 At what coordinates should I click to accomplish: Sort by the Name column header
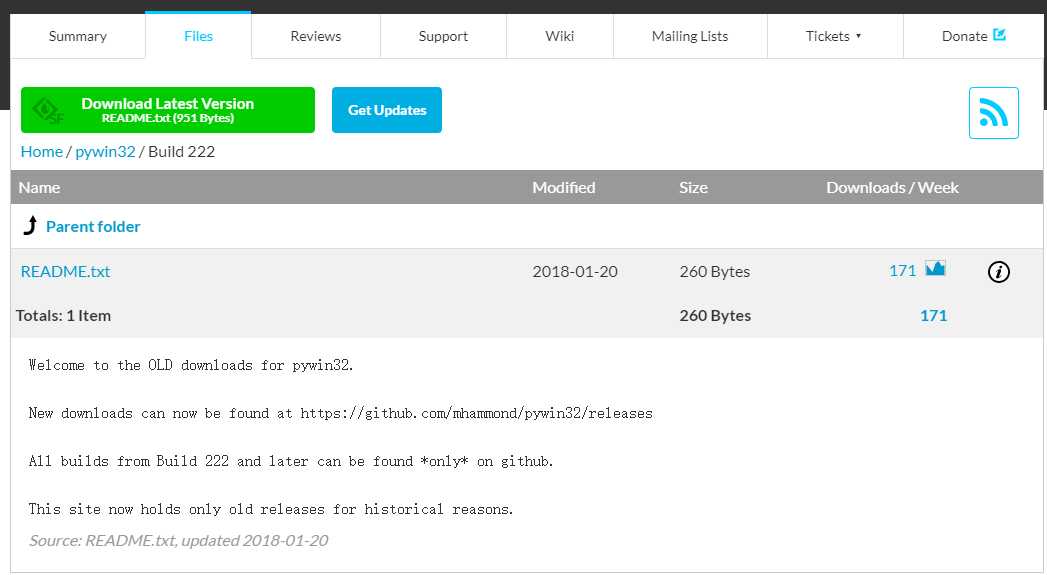click(x=39, y=188)
